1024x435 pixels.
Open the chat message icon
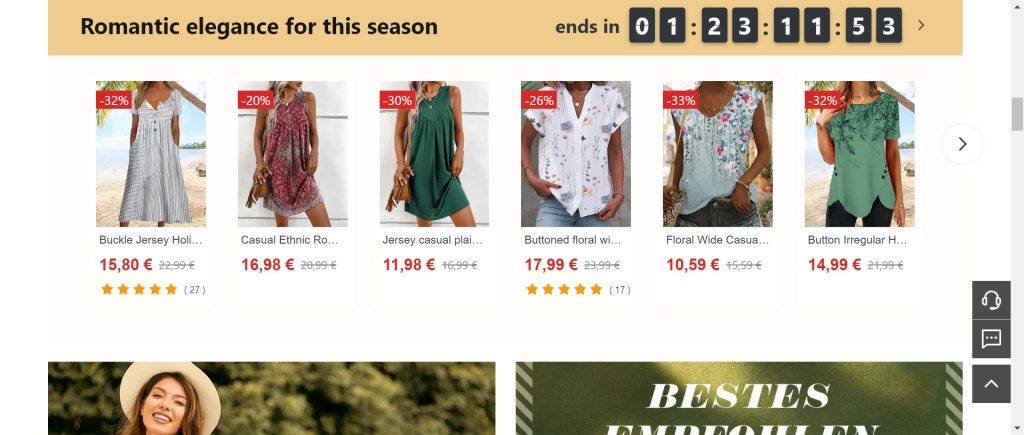(x=991, y=338)
